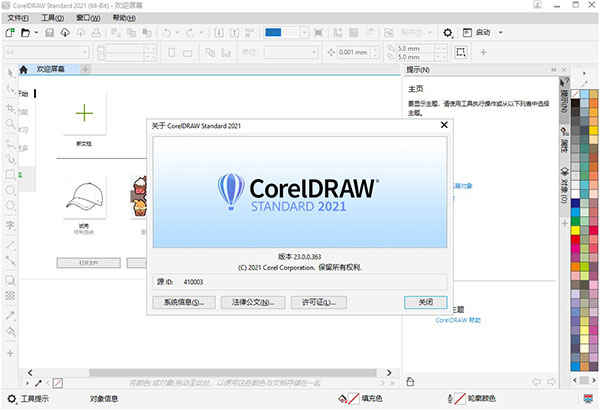
Task: Add a new tab with plus button
Action: coord(86,69)
